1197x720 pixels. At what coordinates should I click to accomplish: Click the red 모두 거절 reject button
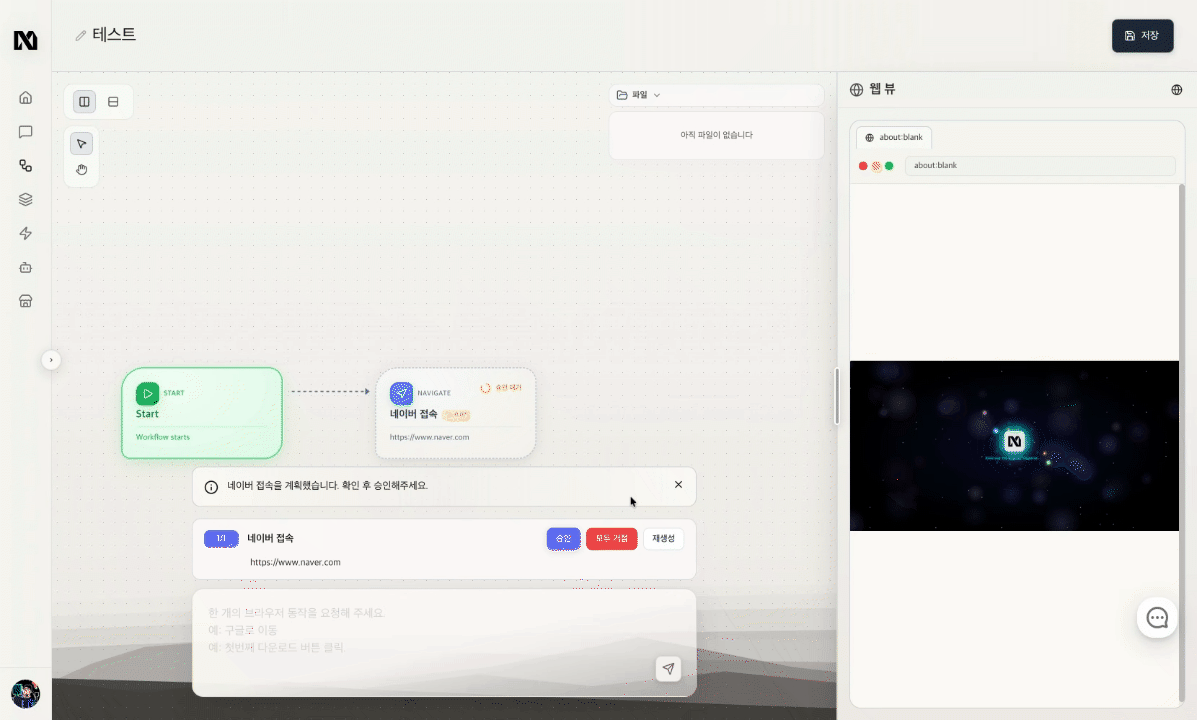coord(611,539)
